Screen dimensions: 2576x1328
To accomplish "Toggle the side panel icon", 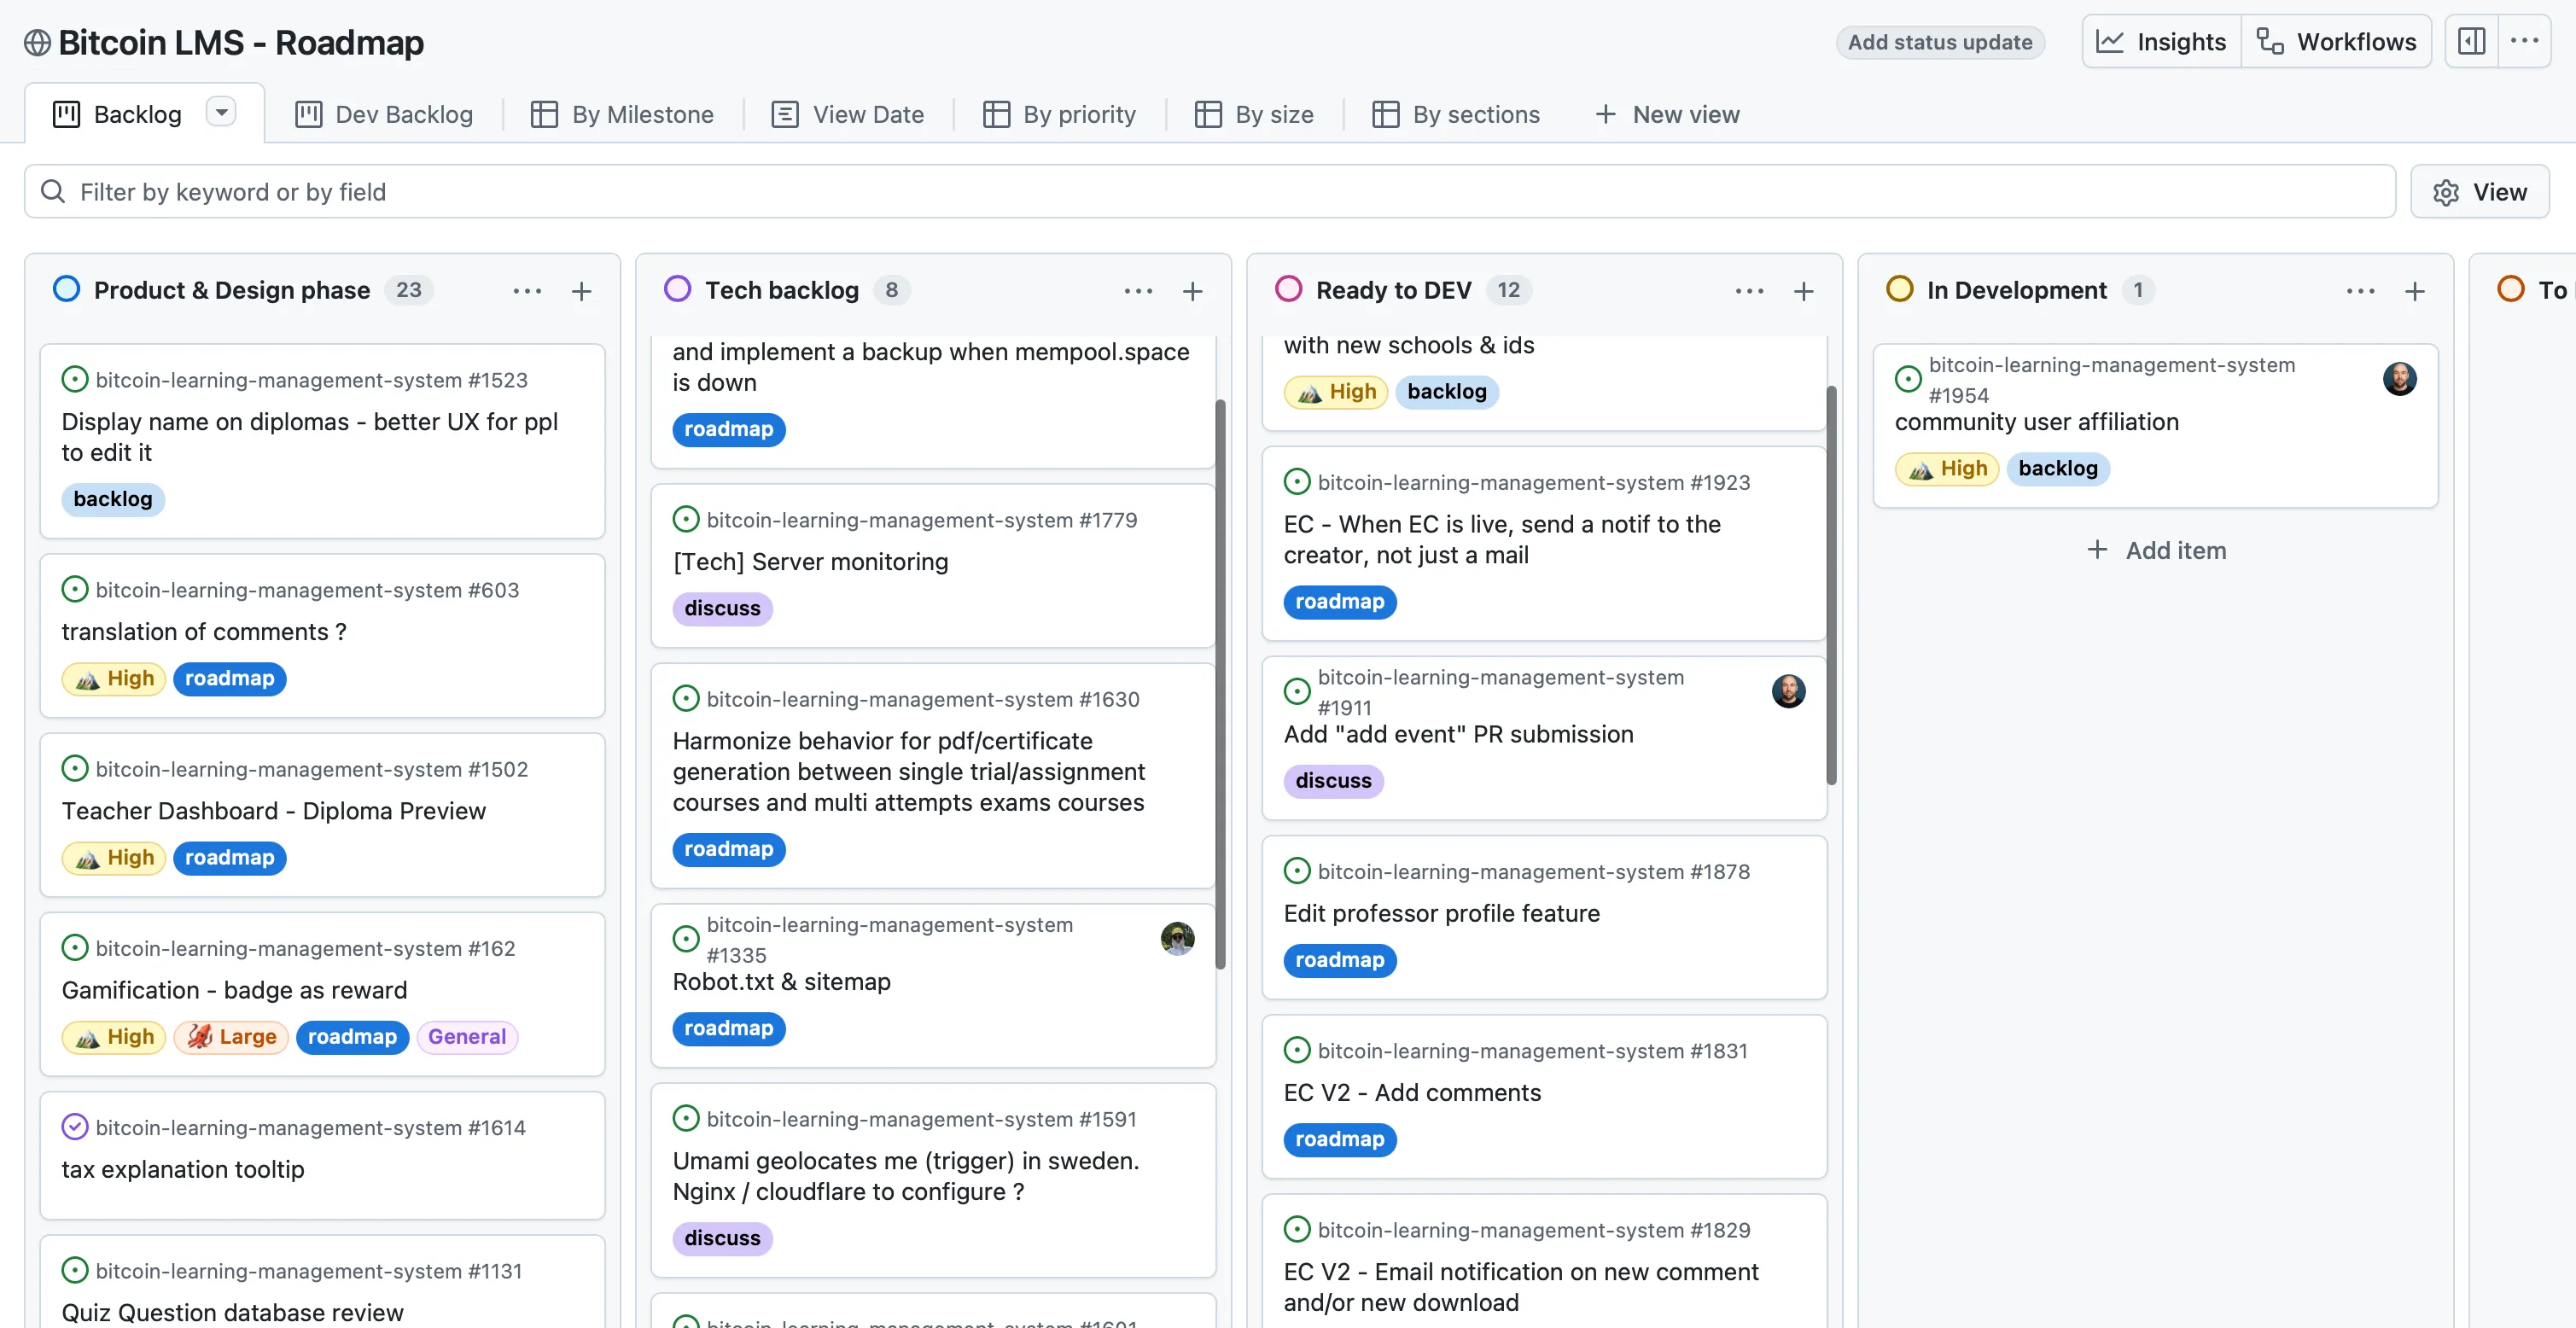I will tap(2471, 42).
